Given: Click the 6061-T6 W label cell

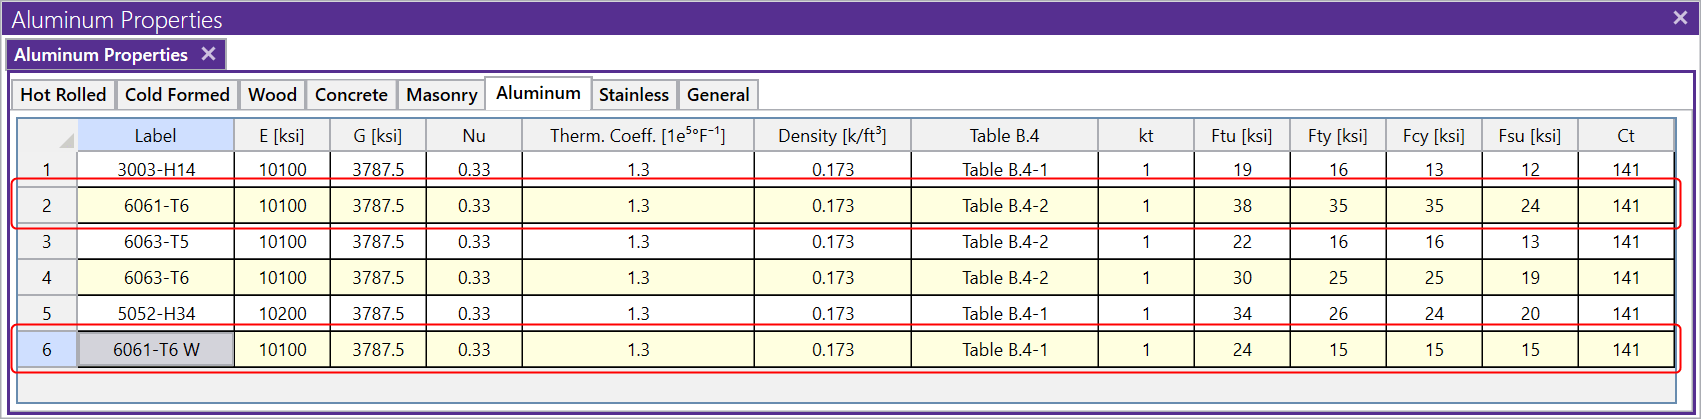Looking at the screenshot, I should (x=156, y=350).
